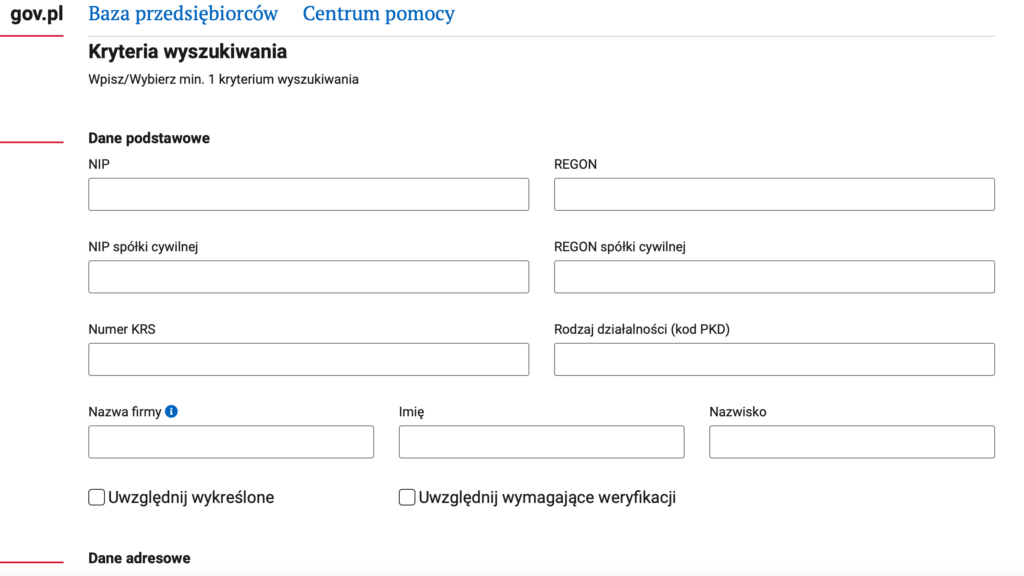Focus the Imię text field
Screen dimensions: 1024x576
tap(541, 442)
